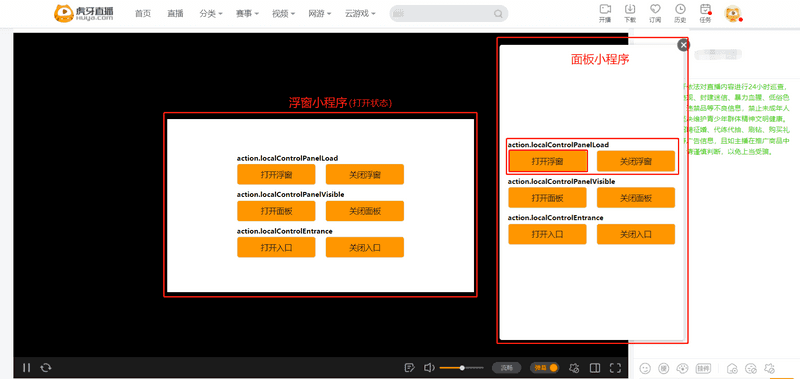Image resolution: width=800 pixels, height=379 pixels.
Task: Click the face-with-check icon in chat bar
Action: click(751, 367)
